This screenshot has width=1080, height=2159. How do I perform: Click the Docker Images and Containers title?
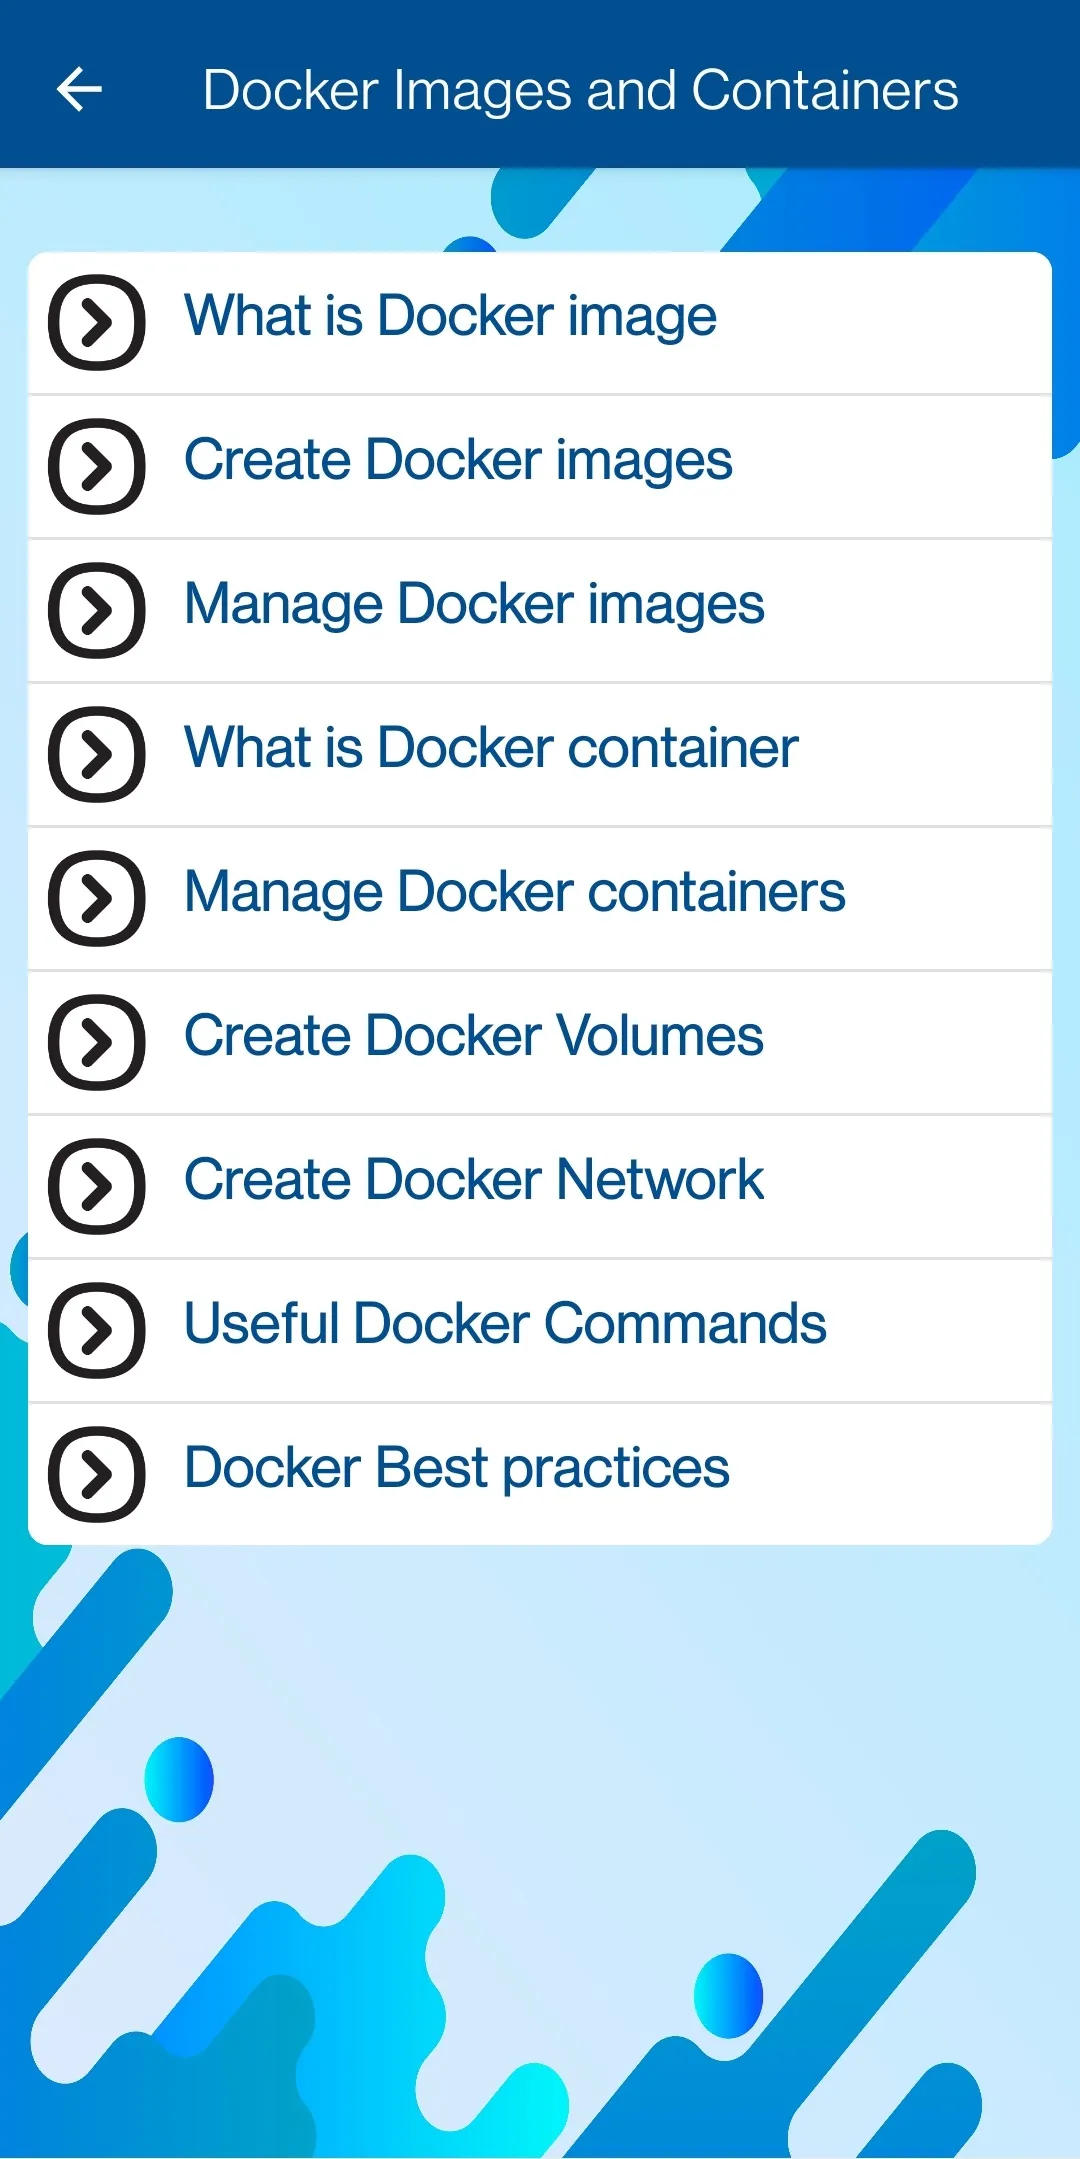[580, 91]
